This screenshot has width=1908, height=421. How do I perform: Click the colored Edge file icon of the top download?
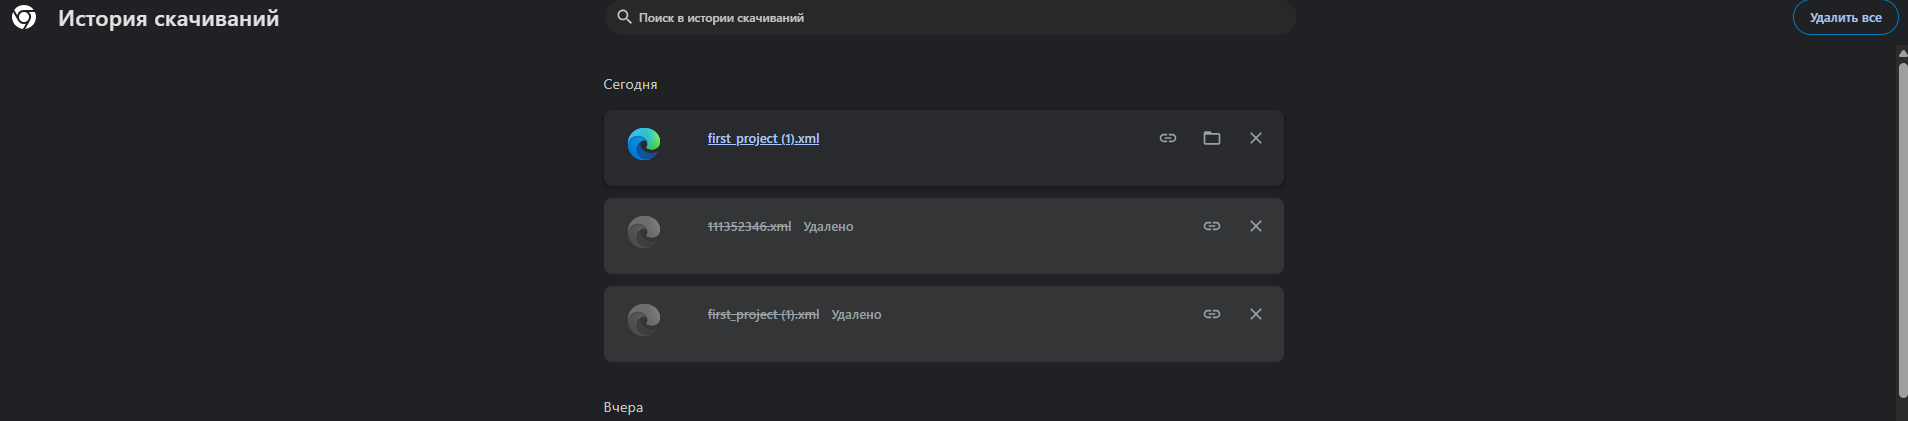[644, 144]
